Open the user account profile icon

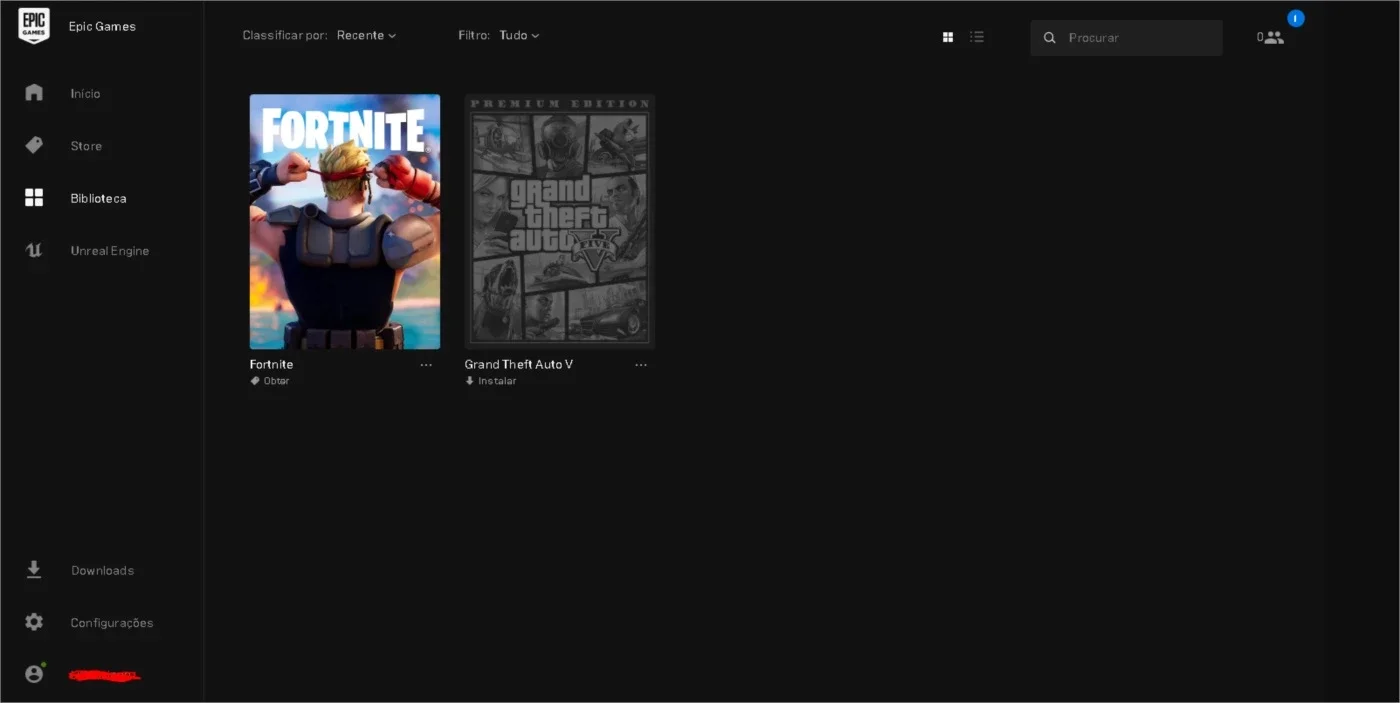coord(34,674)
